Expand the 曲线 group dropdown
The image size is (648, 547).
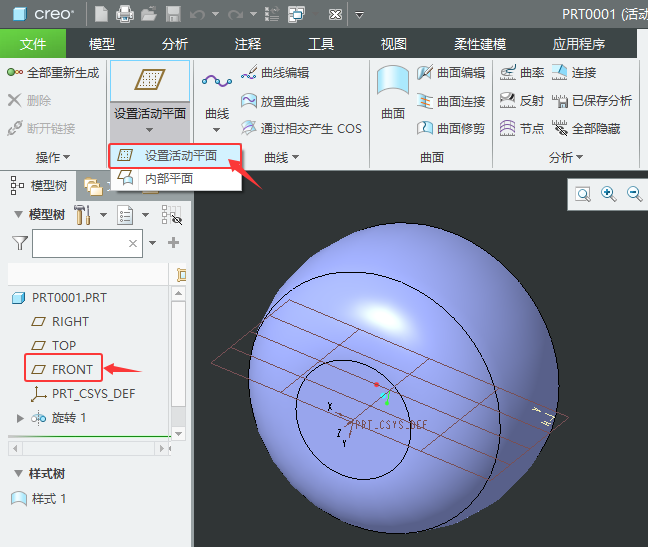point(281,157)
